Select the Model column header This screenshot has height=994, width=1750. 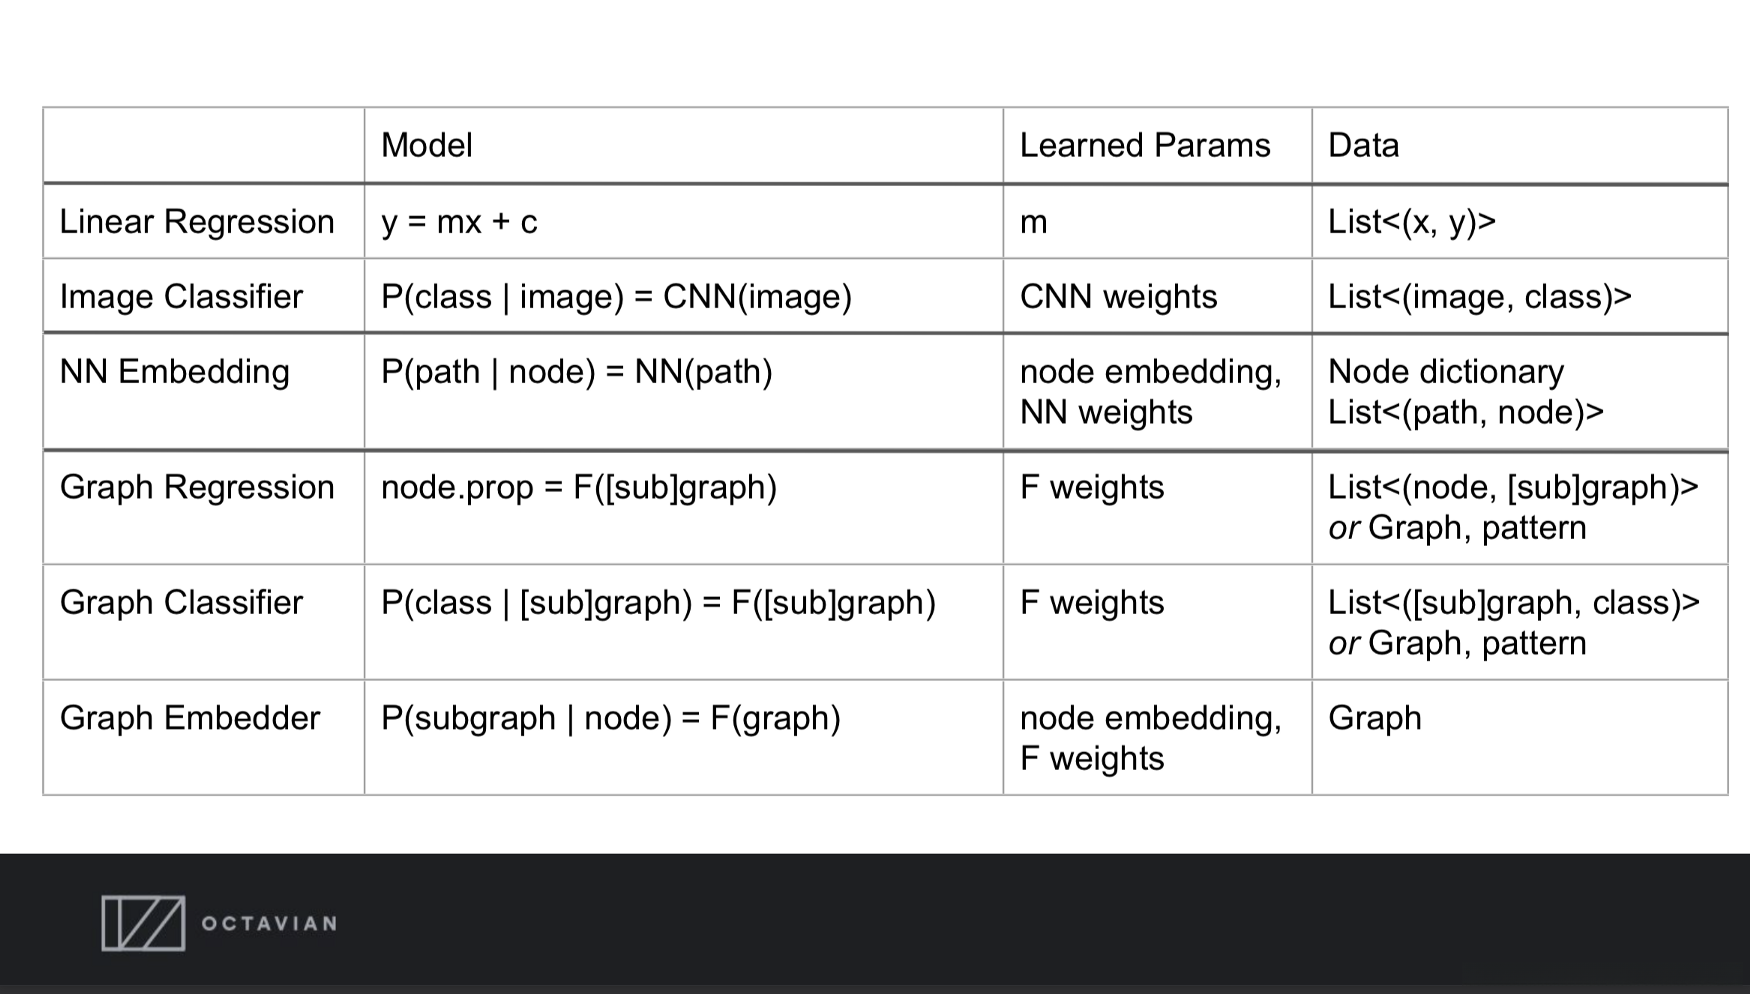click(427, 146)
